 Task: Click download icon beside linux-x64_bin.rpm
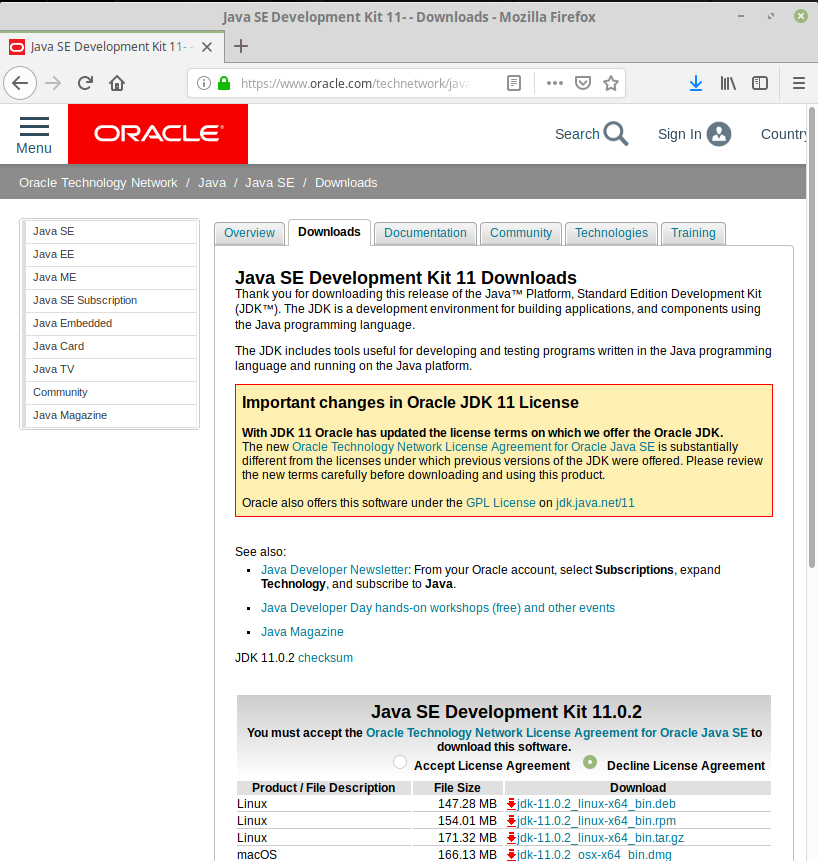[x=511, y=821]
